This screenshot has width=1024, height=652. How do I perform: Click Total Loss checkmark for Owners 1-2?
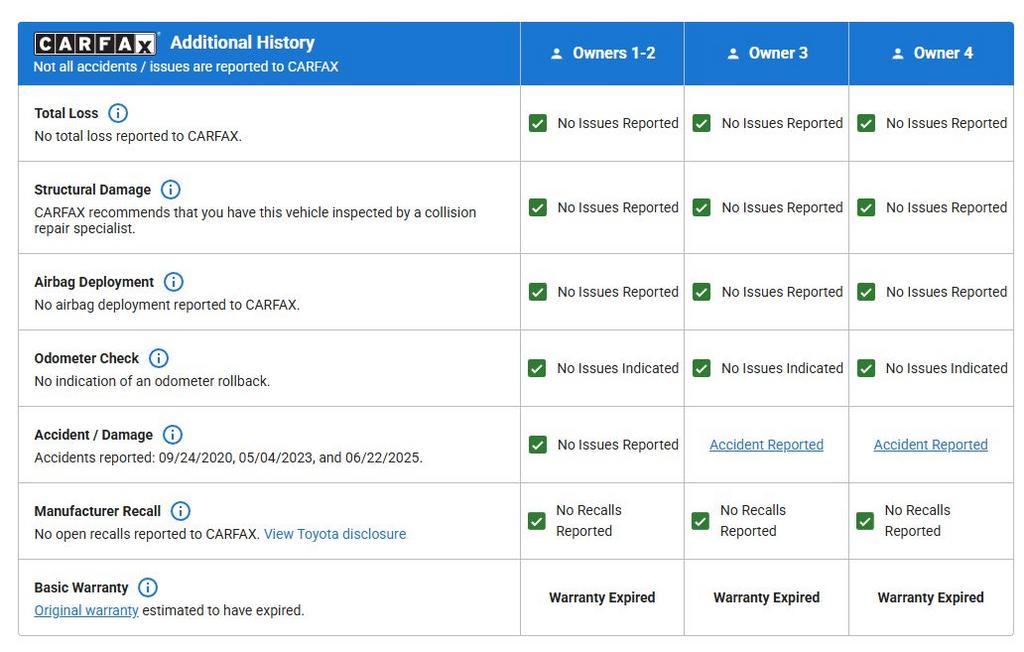point(538,123)
